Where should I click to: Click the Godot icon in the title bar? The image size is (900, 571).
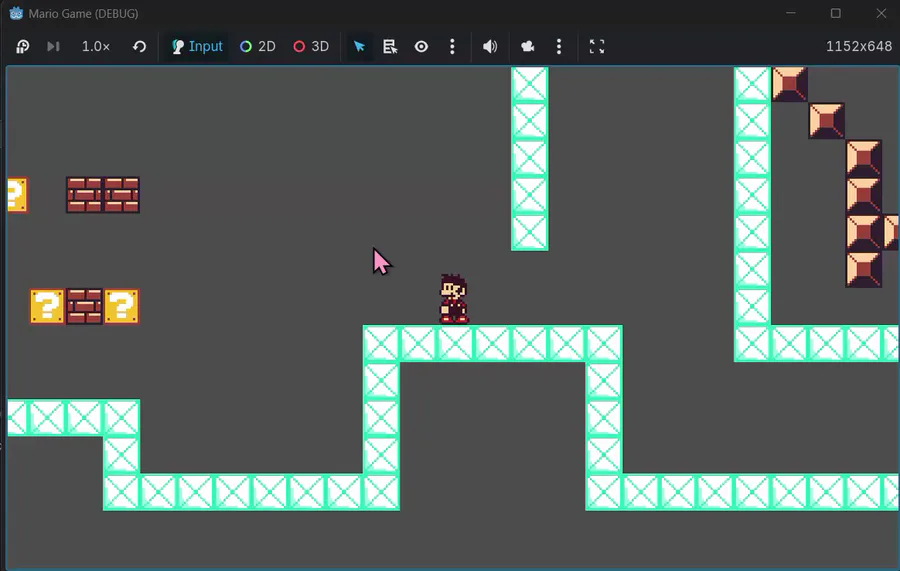16,13
